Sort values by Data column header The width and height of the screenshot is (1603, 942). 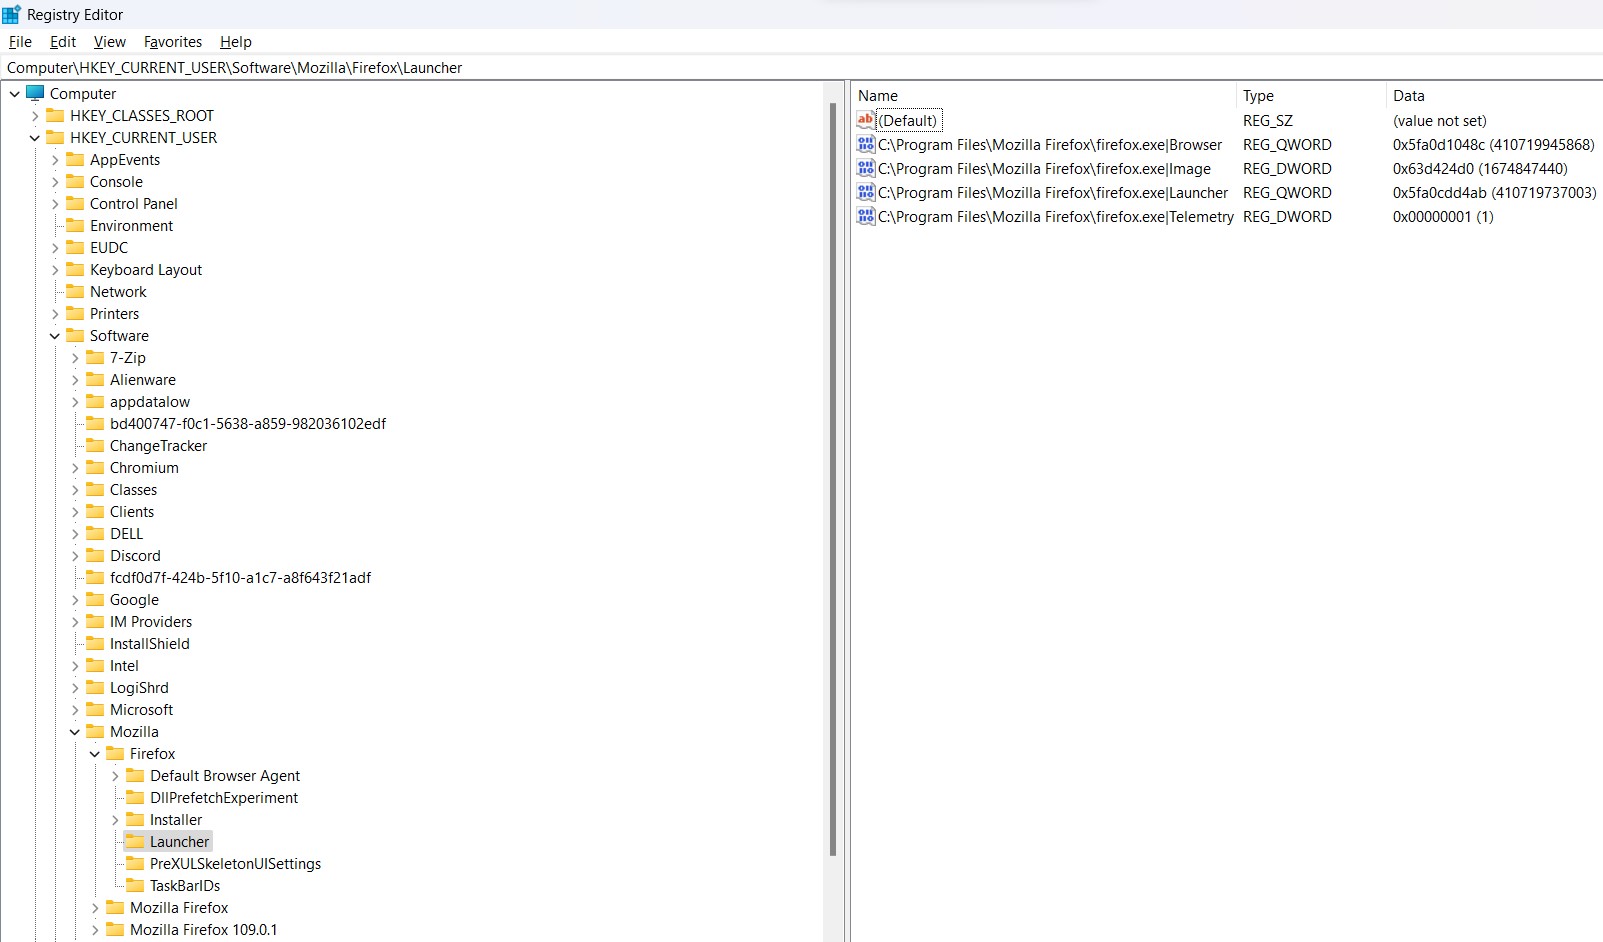click(1494, 96)
